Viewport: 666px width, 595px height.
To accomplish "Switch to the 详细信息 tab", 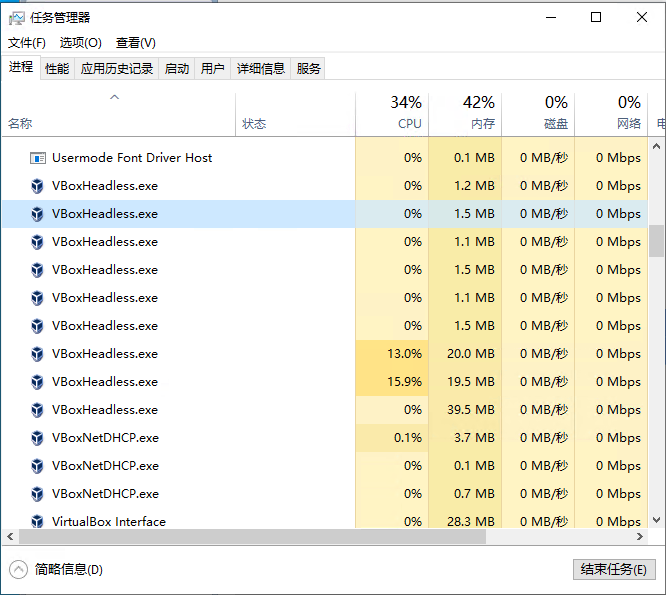I will coord(260,68).
